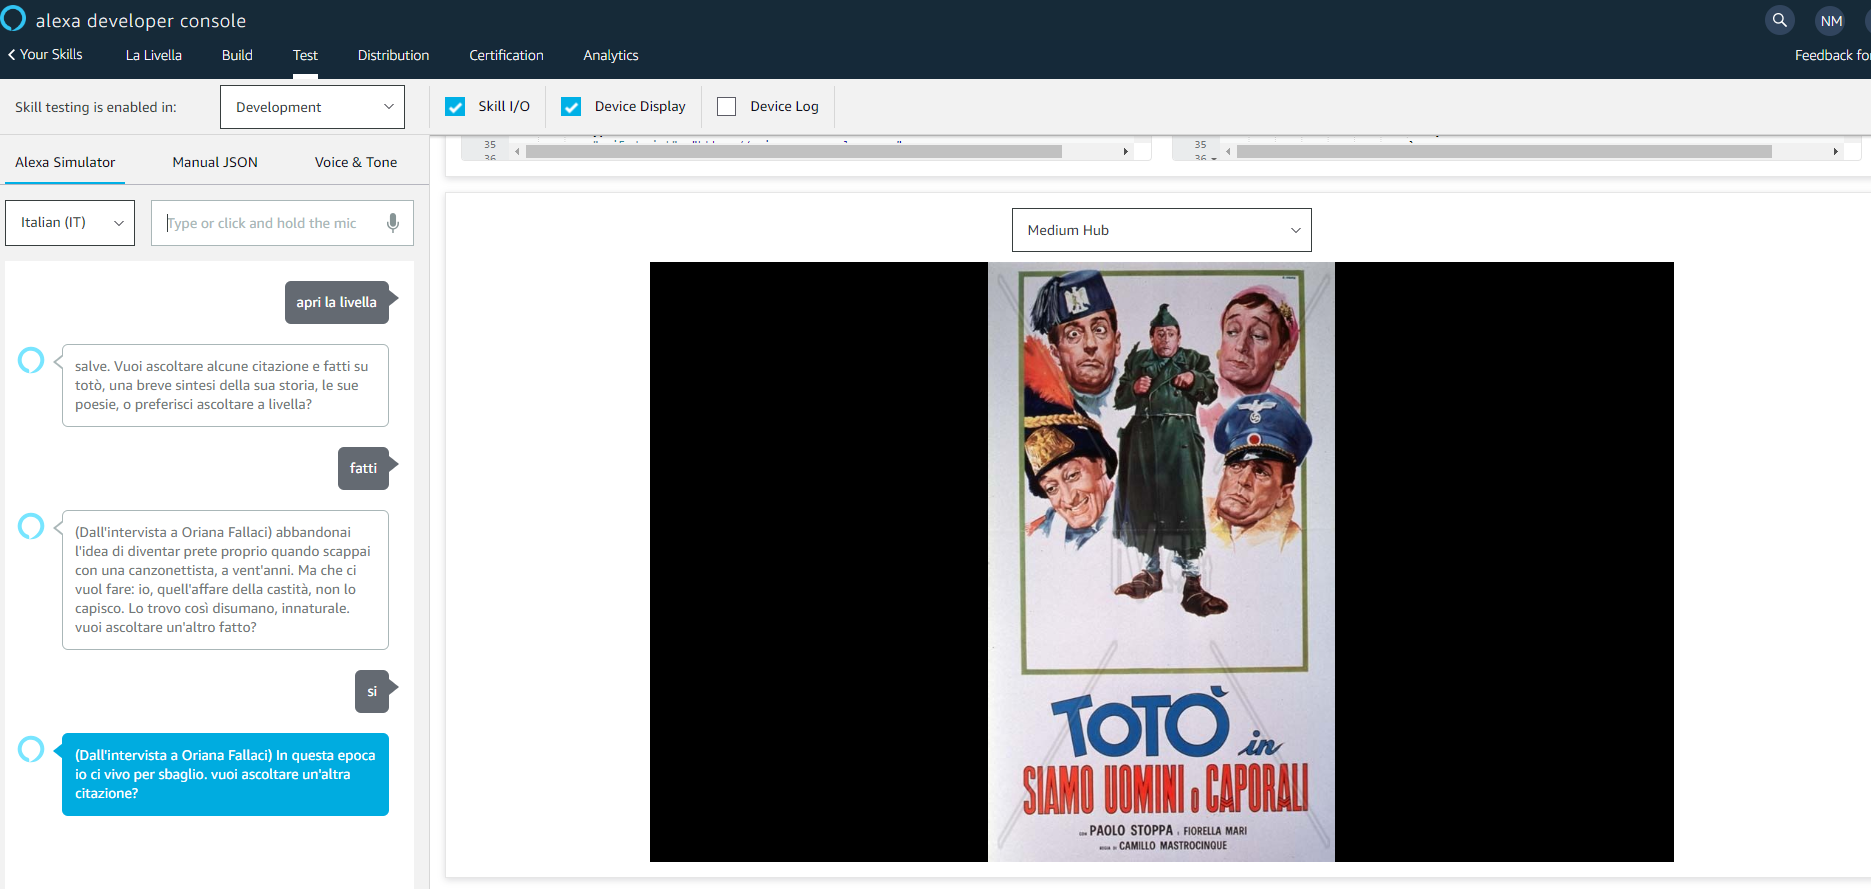Click the Totò movie poster image

pos(1161,562)
